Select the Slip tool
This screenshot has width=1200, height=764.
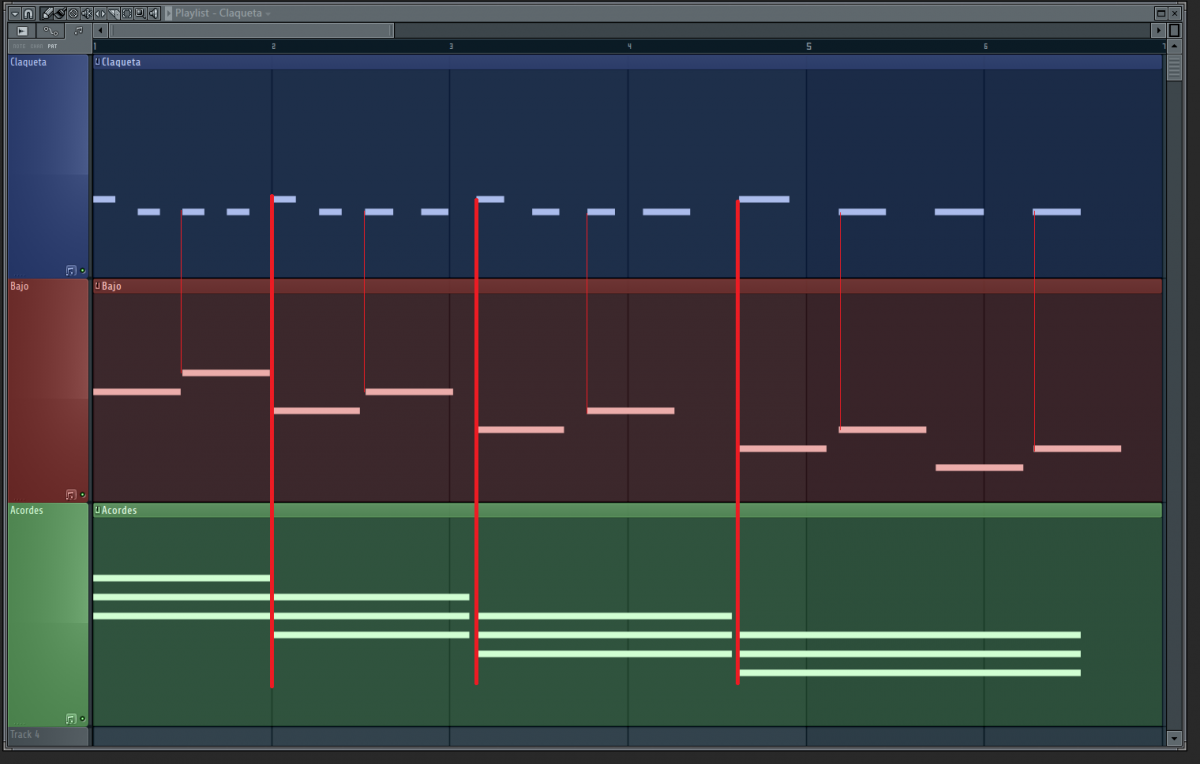coord(100,13)
